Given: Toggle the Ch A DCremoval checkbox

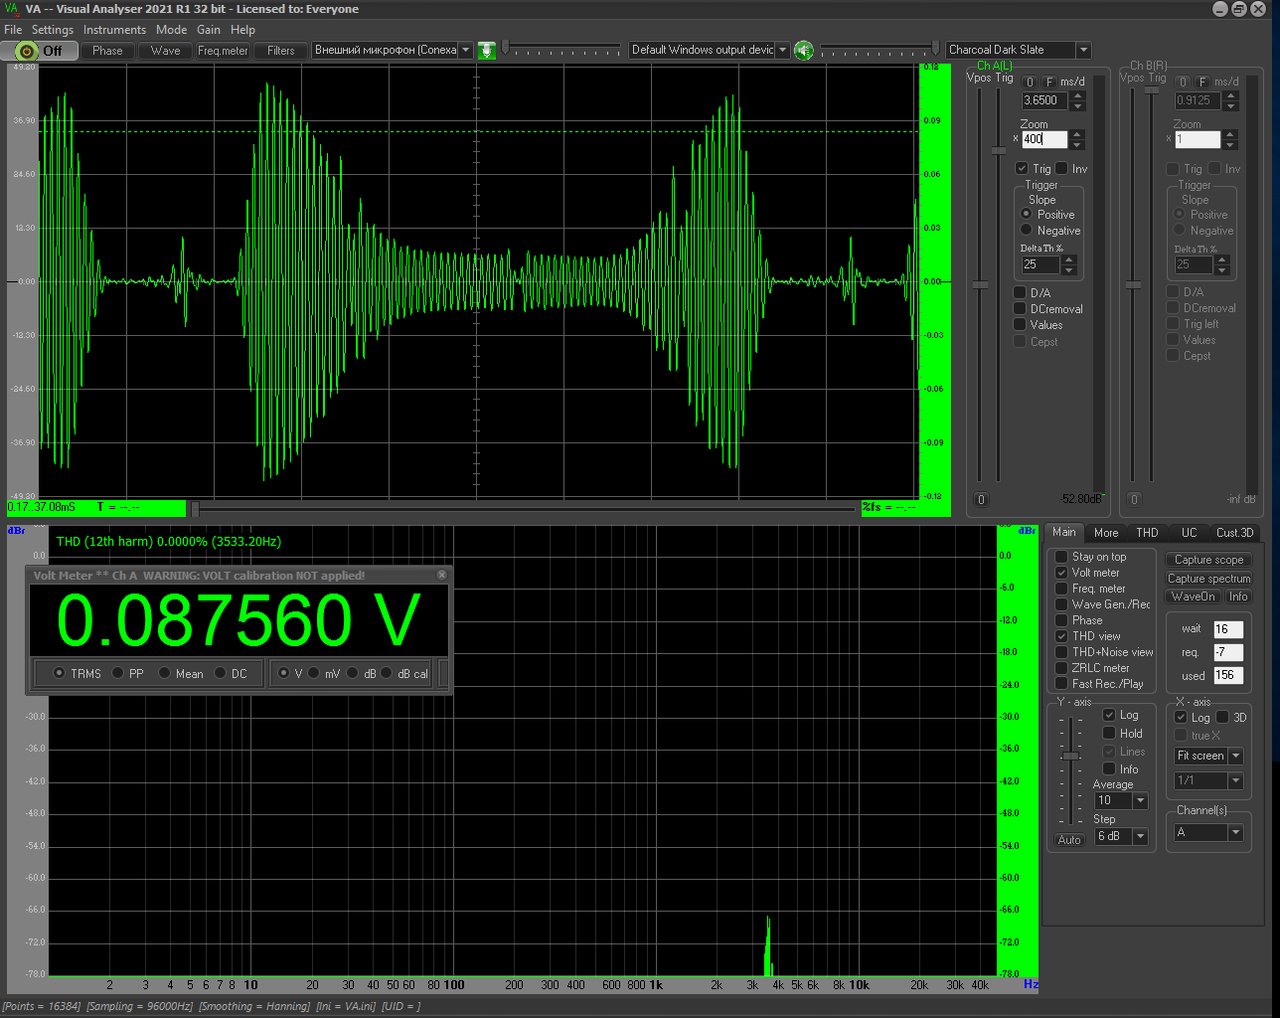Looking at the screenshot, I should click(1020, 309).
